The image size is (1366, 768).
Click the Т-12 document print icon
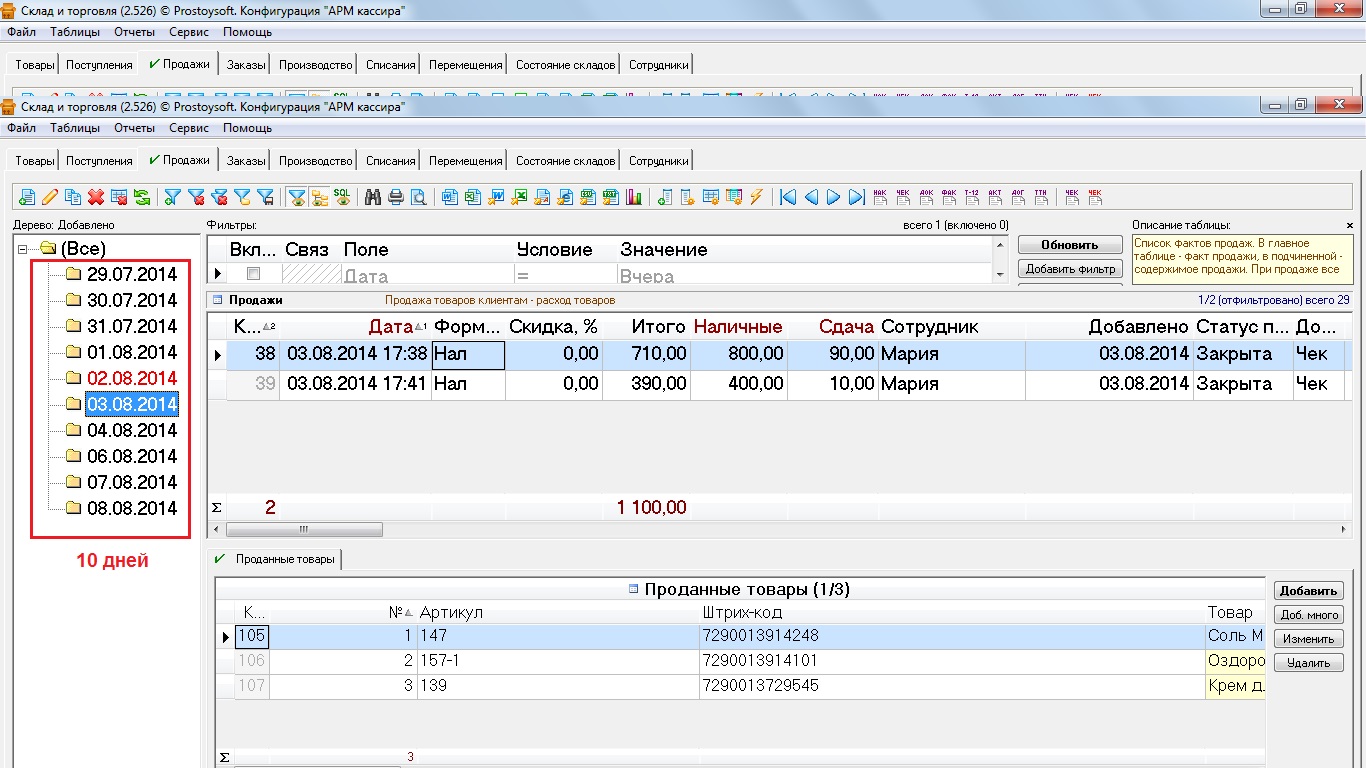pyautogui.click(x=971, y=197)
